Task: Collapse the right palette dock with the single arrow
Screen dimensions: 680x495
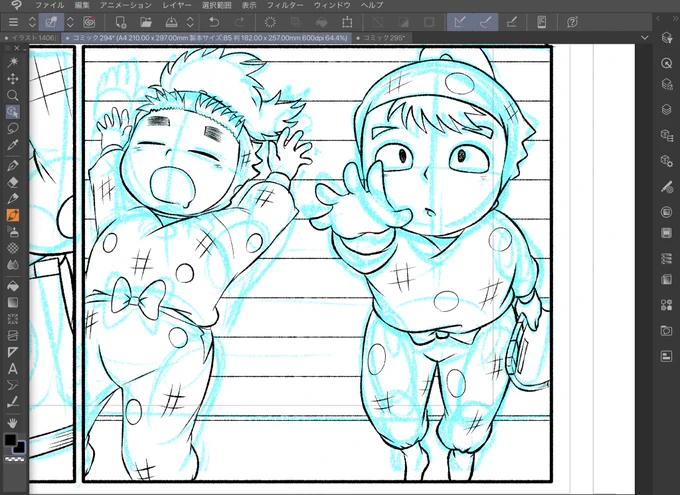Action: coord(658,19)
